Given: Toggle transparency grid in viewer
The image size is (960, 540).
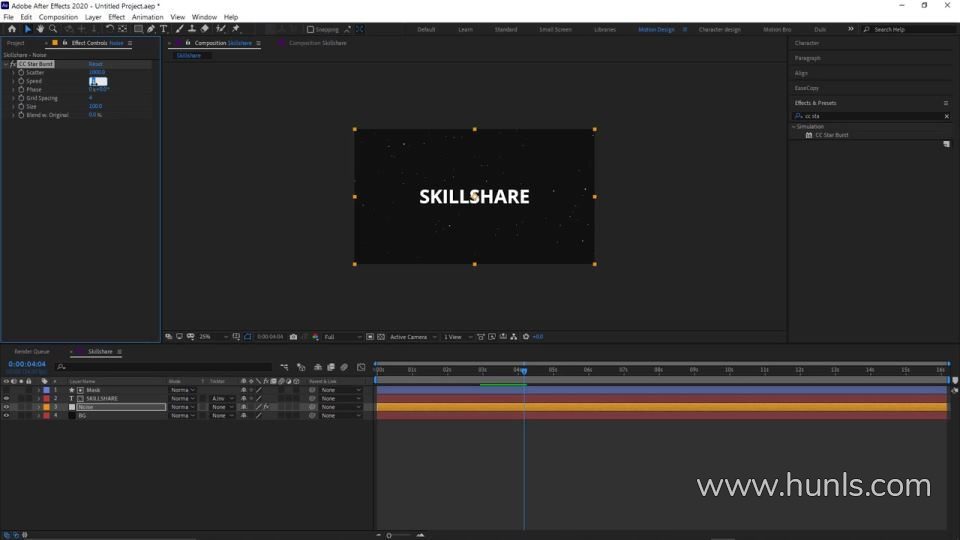Looking at the screenshot, I should pyautogui.click(x=381, y=337).
